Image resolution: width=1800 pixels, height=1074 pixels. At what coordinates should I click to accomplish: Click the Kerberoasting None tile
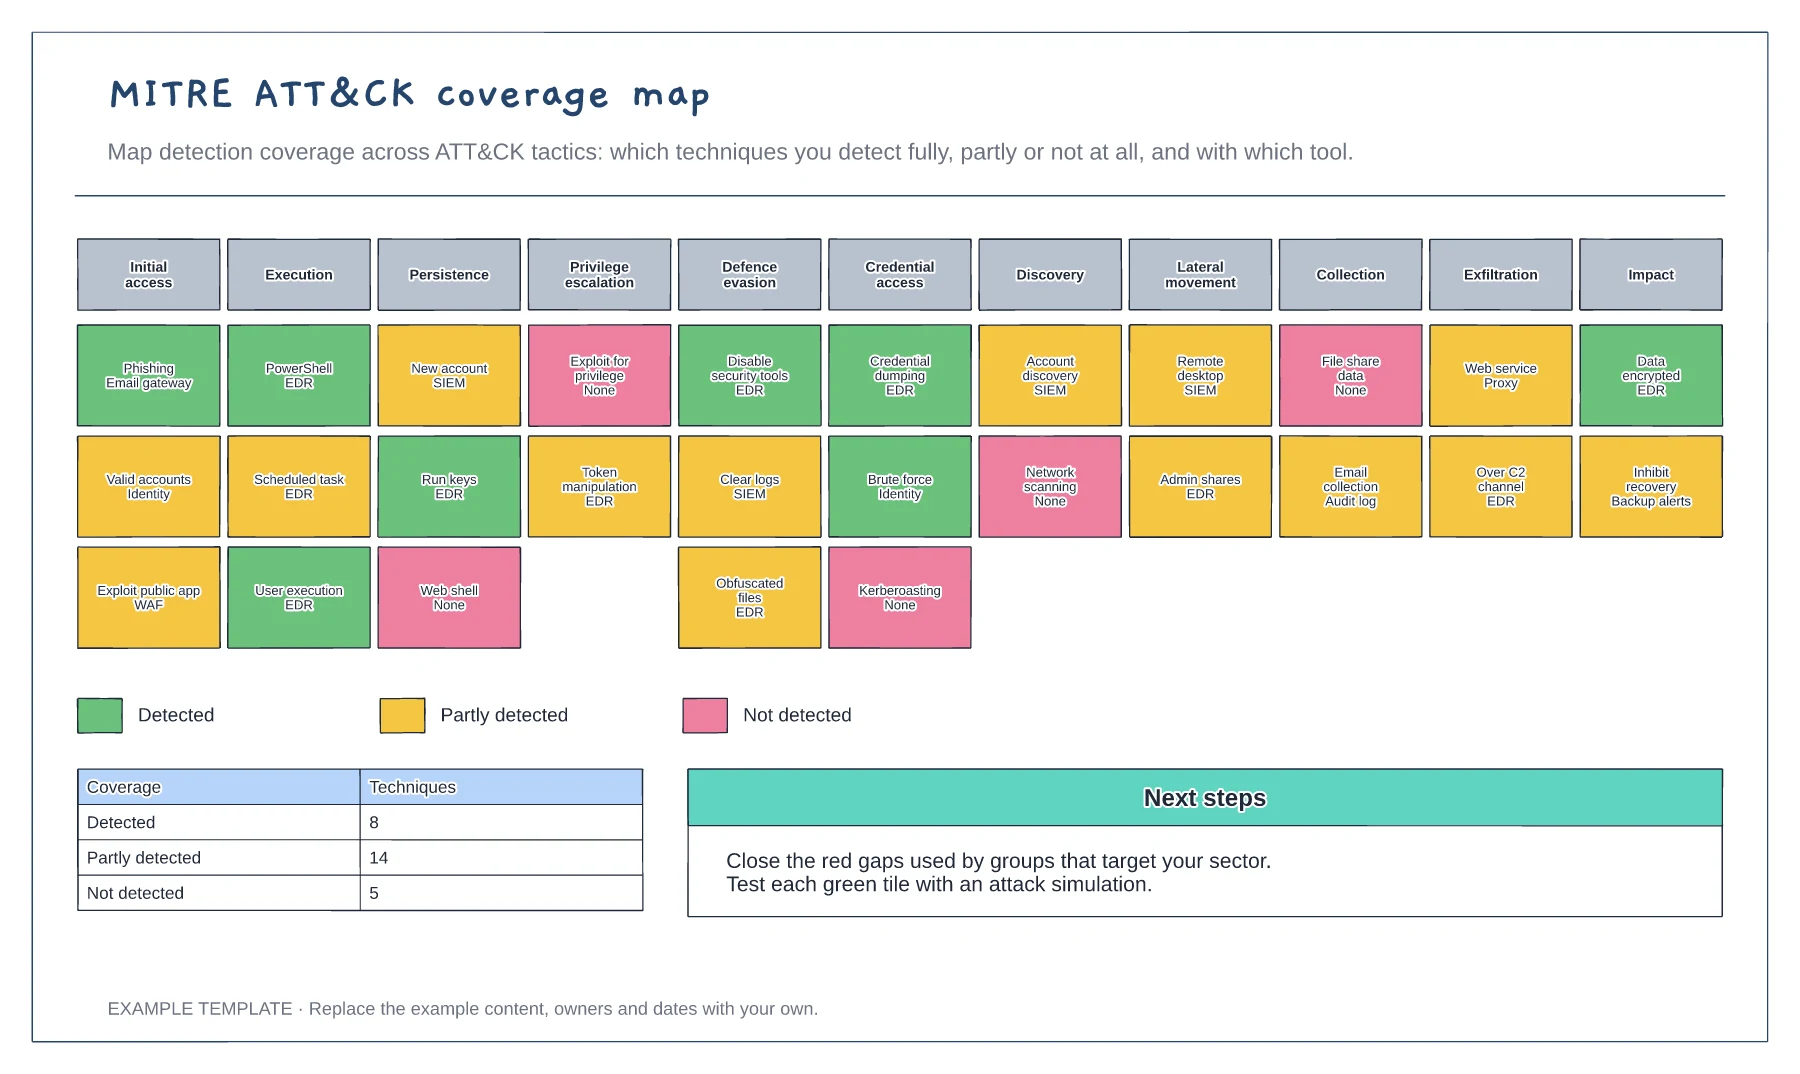point(900,598)
